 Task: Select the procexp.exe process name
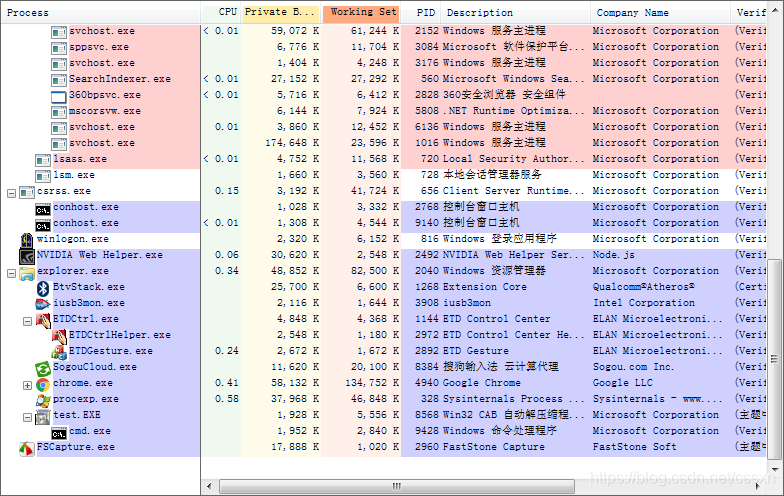coord(86,399)
